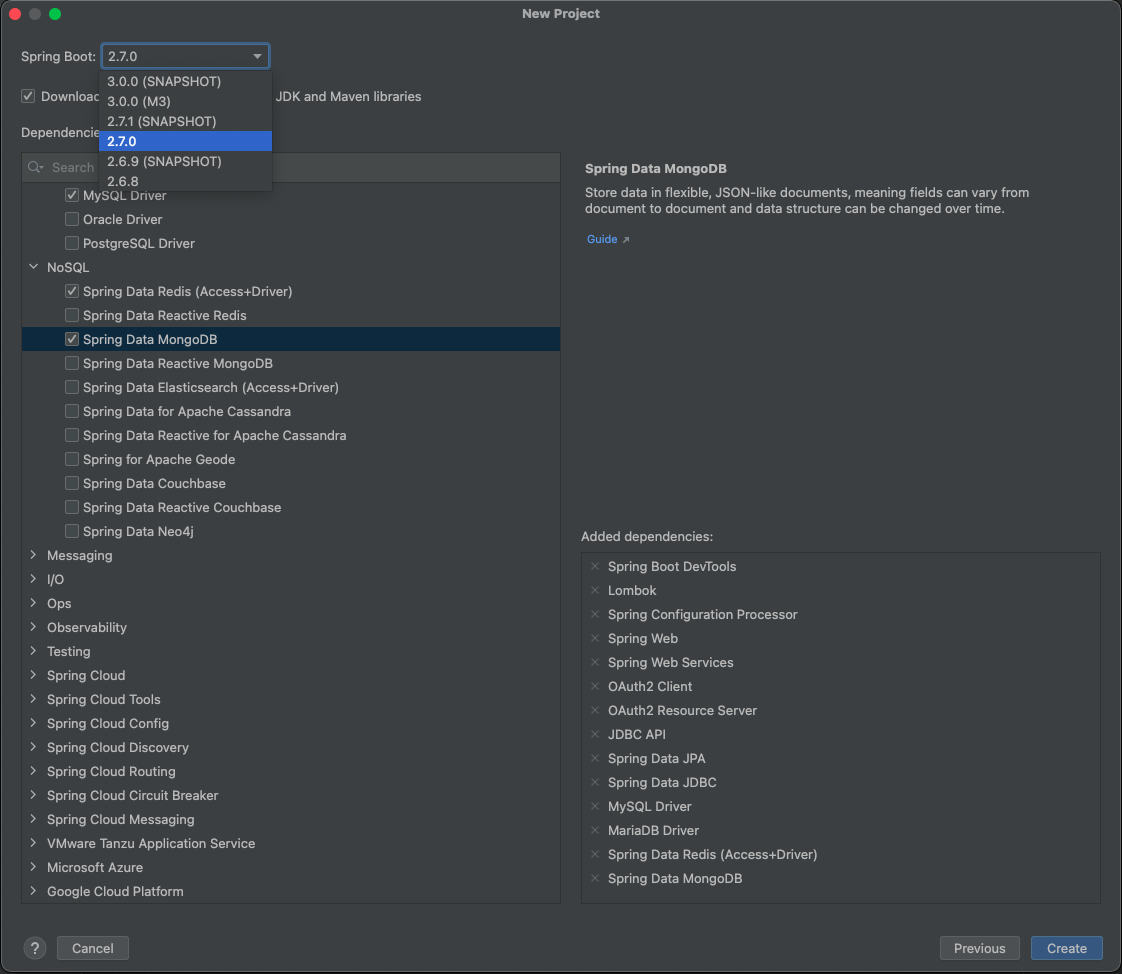This screenshot has width=1122, height=974.
Task: Expand the Microsoft Azure category
Action: click(34, 867)
